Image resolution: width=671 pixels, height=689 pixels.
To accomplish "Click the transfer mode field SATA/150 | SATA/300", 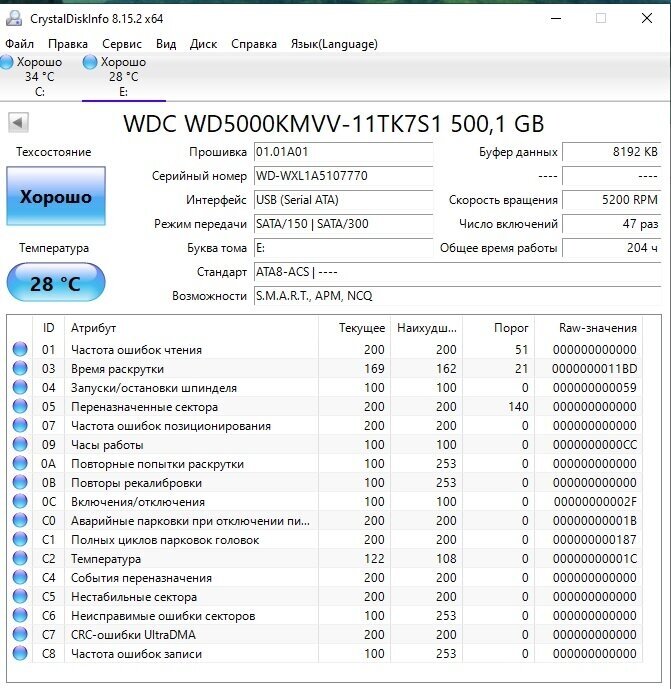I will [x=344, y=224].
